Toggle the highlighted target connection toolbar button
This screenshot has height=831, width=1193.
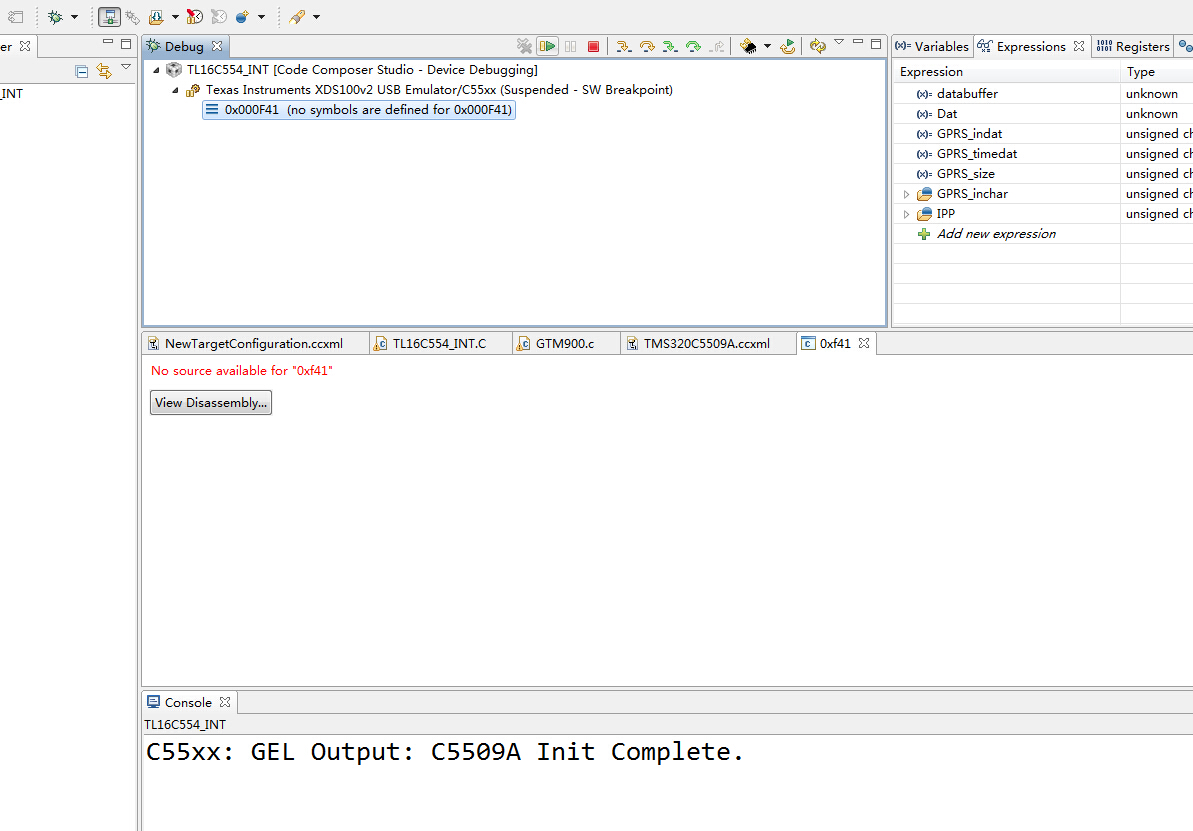tap(110, 16)
